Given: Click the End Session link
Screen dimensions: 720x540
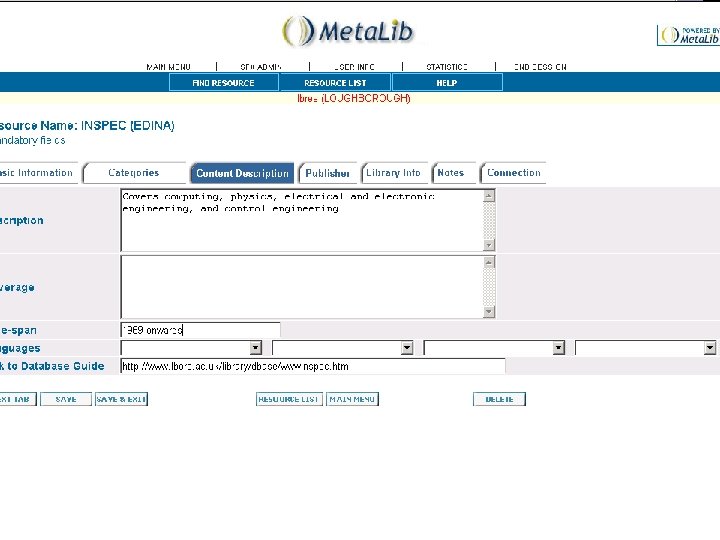Looking at the screenshot, I should coord(540,67).
